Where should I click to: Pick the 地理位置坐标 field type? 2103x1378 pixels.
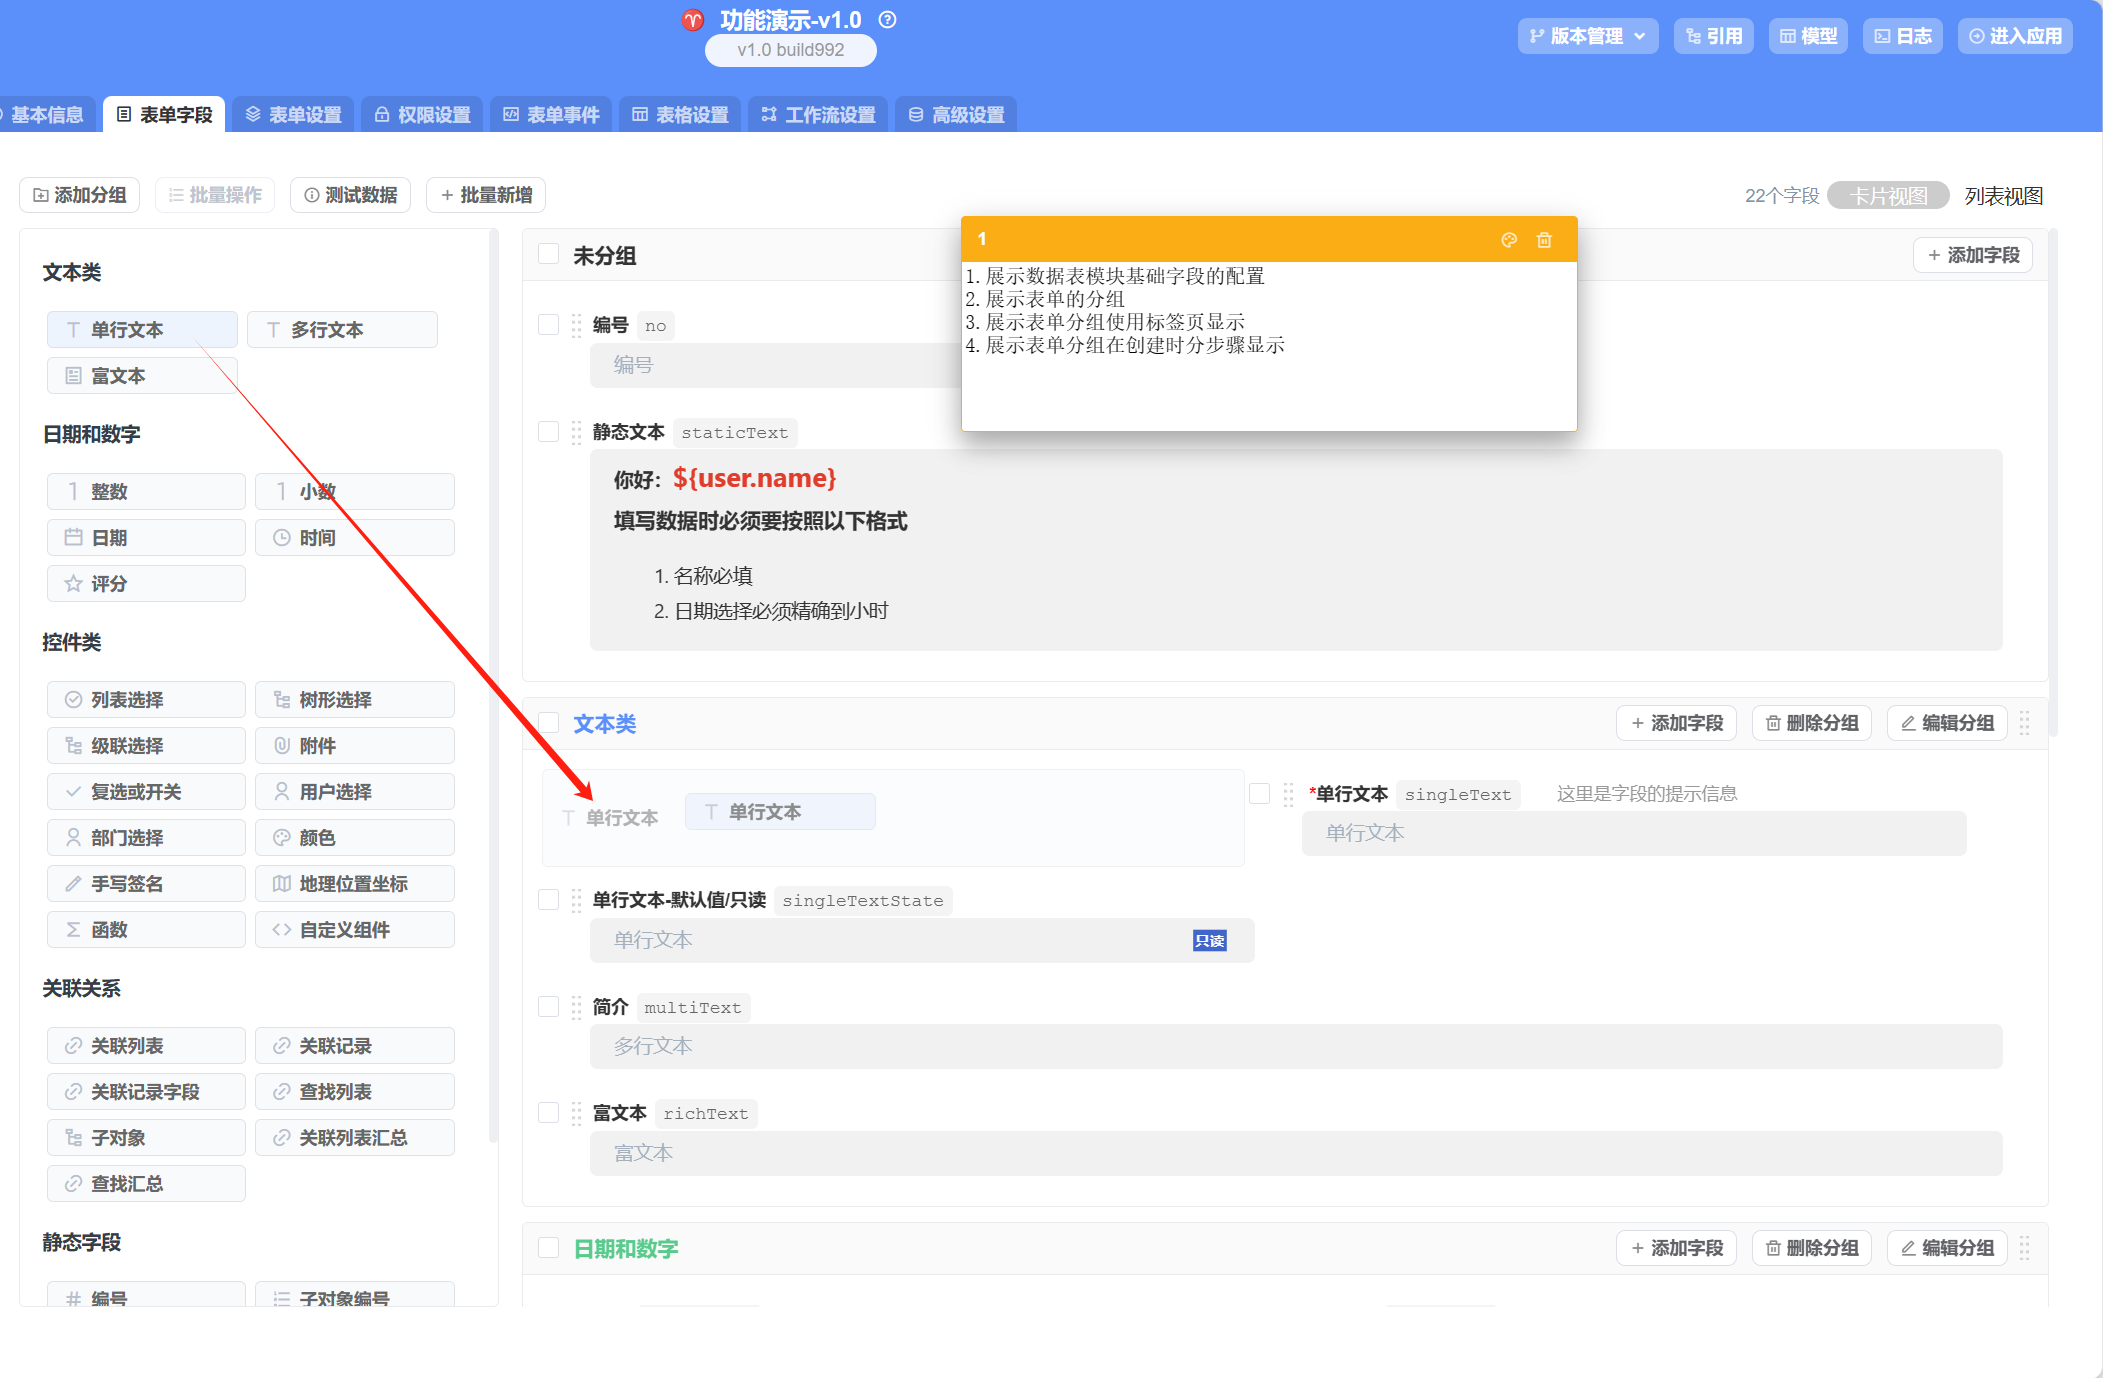354,884
